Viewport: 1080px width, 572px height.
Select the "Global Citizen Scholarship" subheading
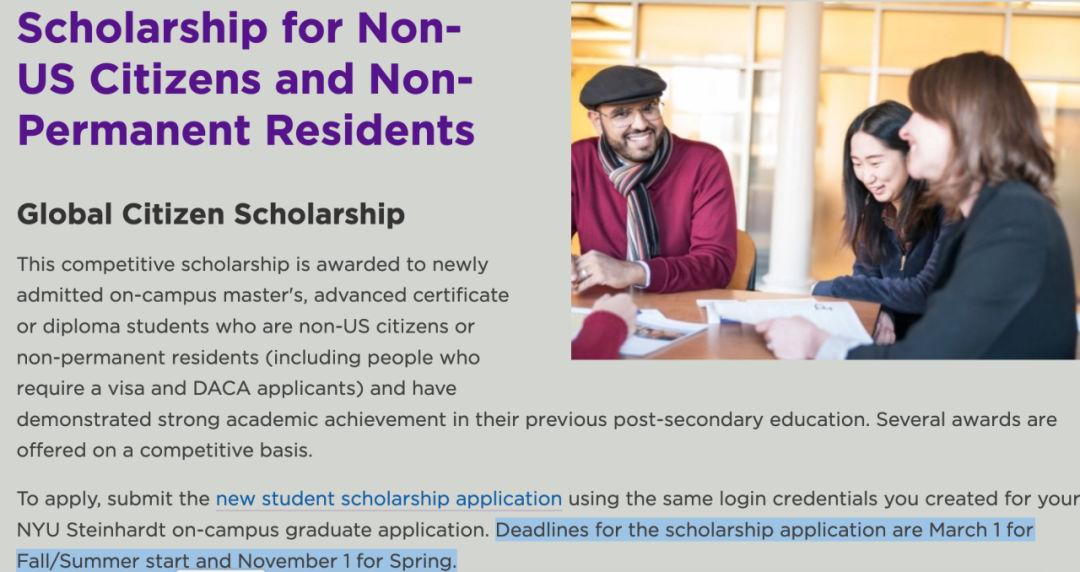(x=211, y=213)
